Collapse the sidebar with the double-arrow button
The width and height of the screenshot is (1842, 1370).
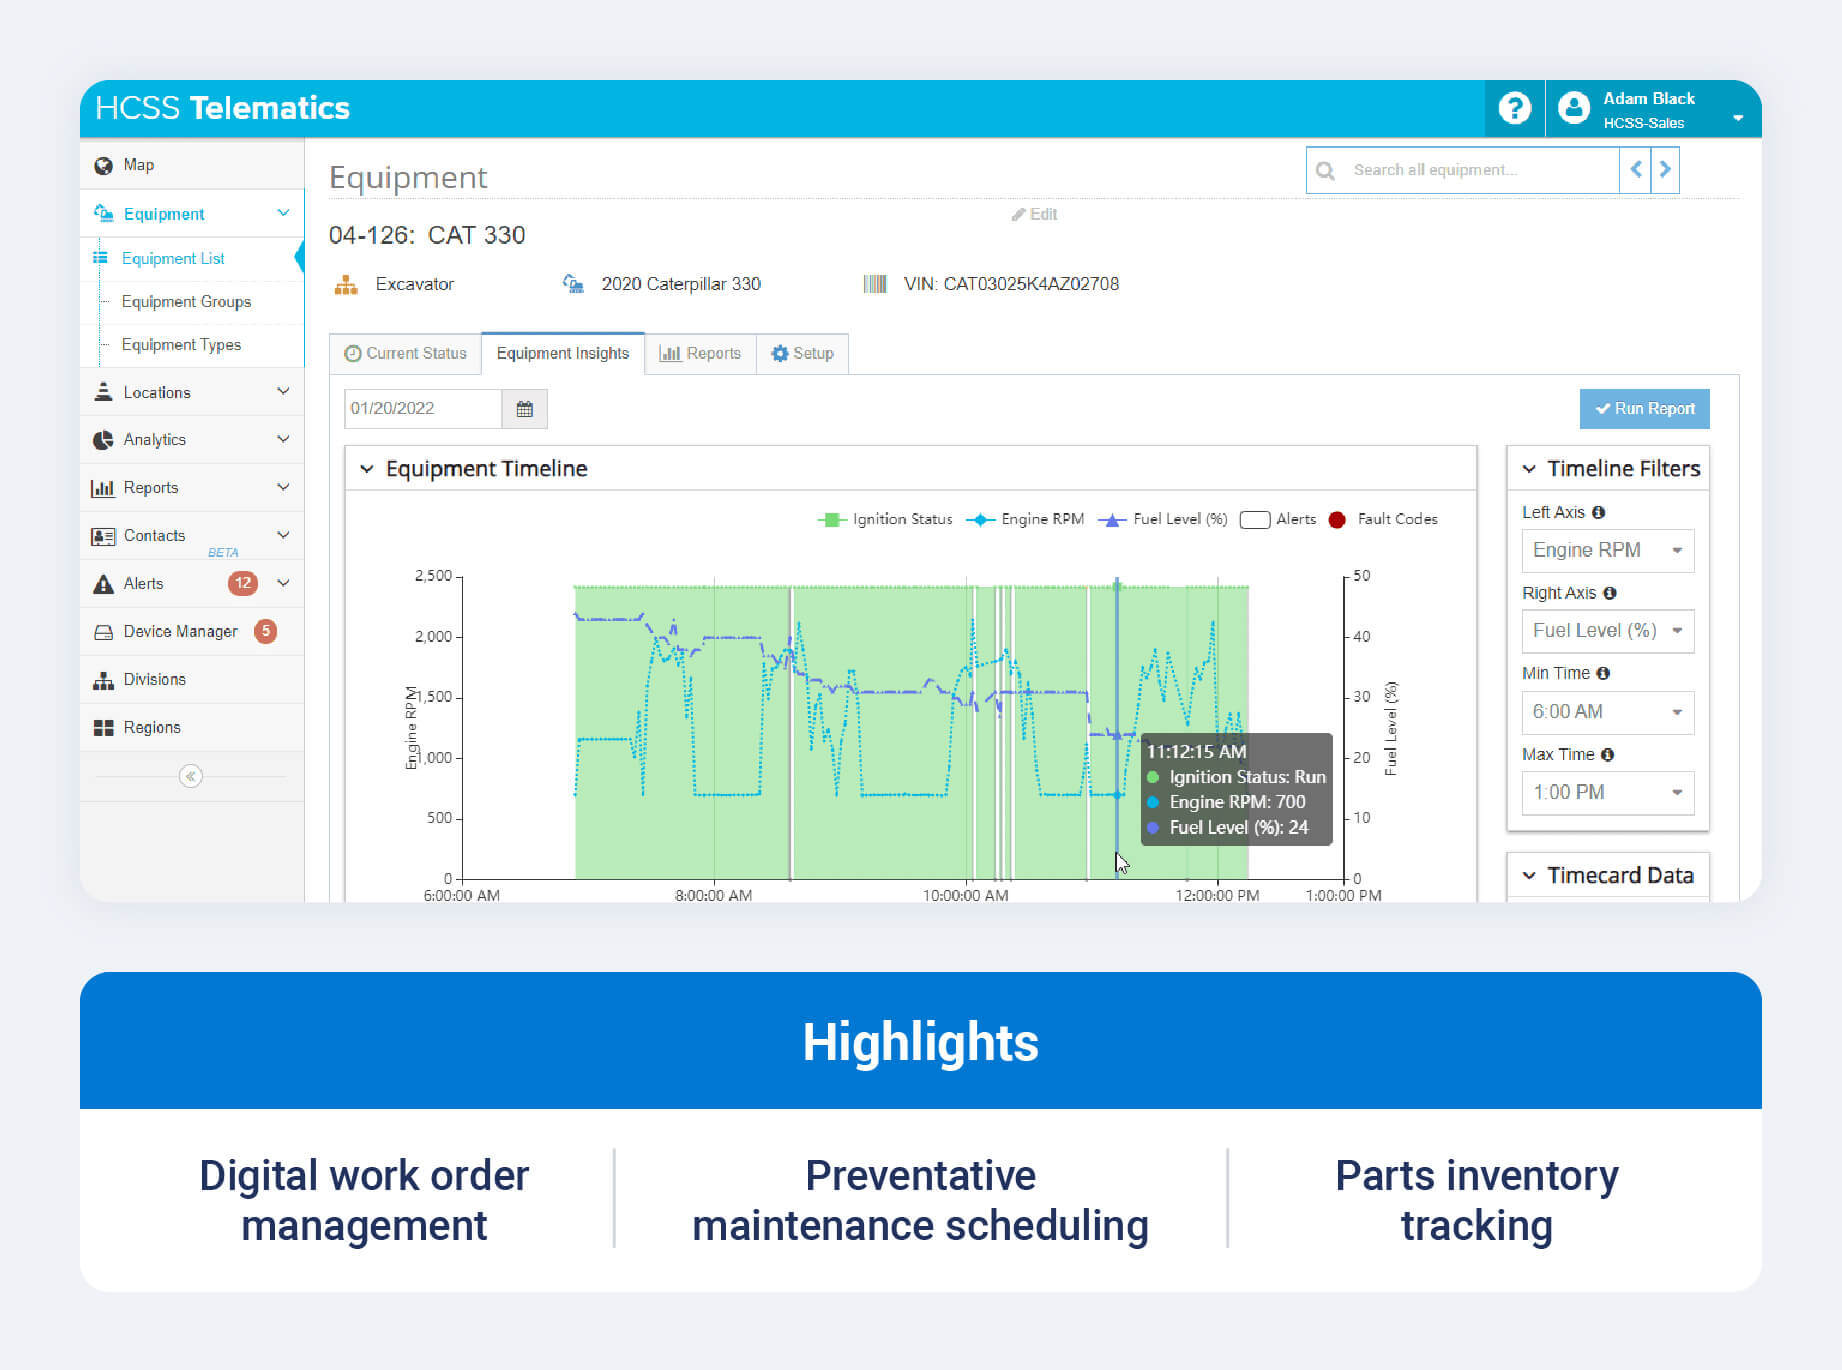click(191, 776)
